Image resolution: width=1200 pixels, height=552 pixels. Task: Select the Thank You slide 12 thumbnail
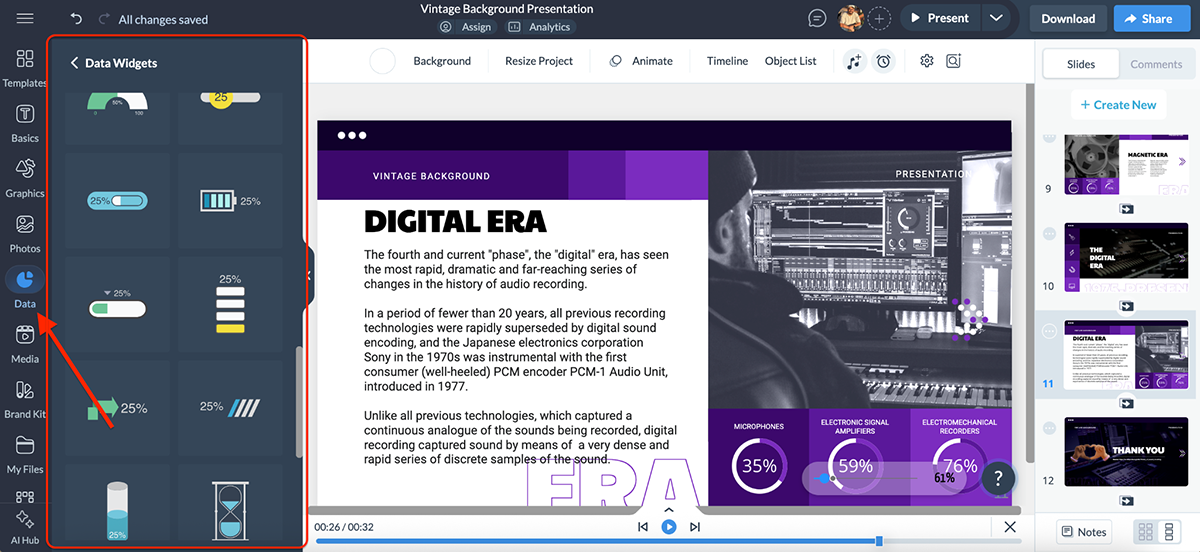click(1126, 452)
